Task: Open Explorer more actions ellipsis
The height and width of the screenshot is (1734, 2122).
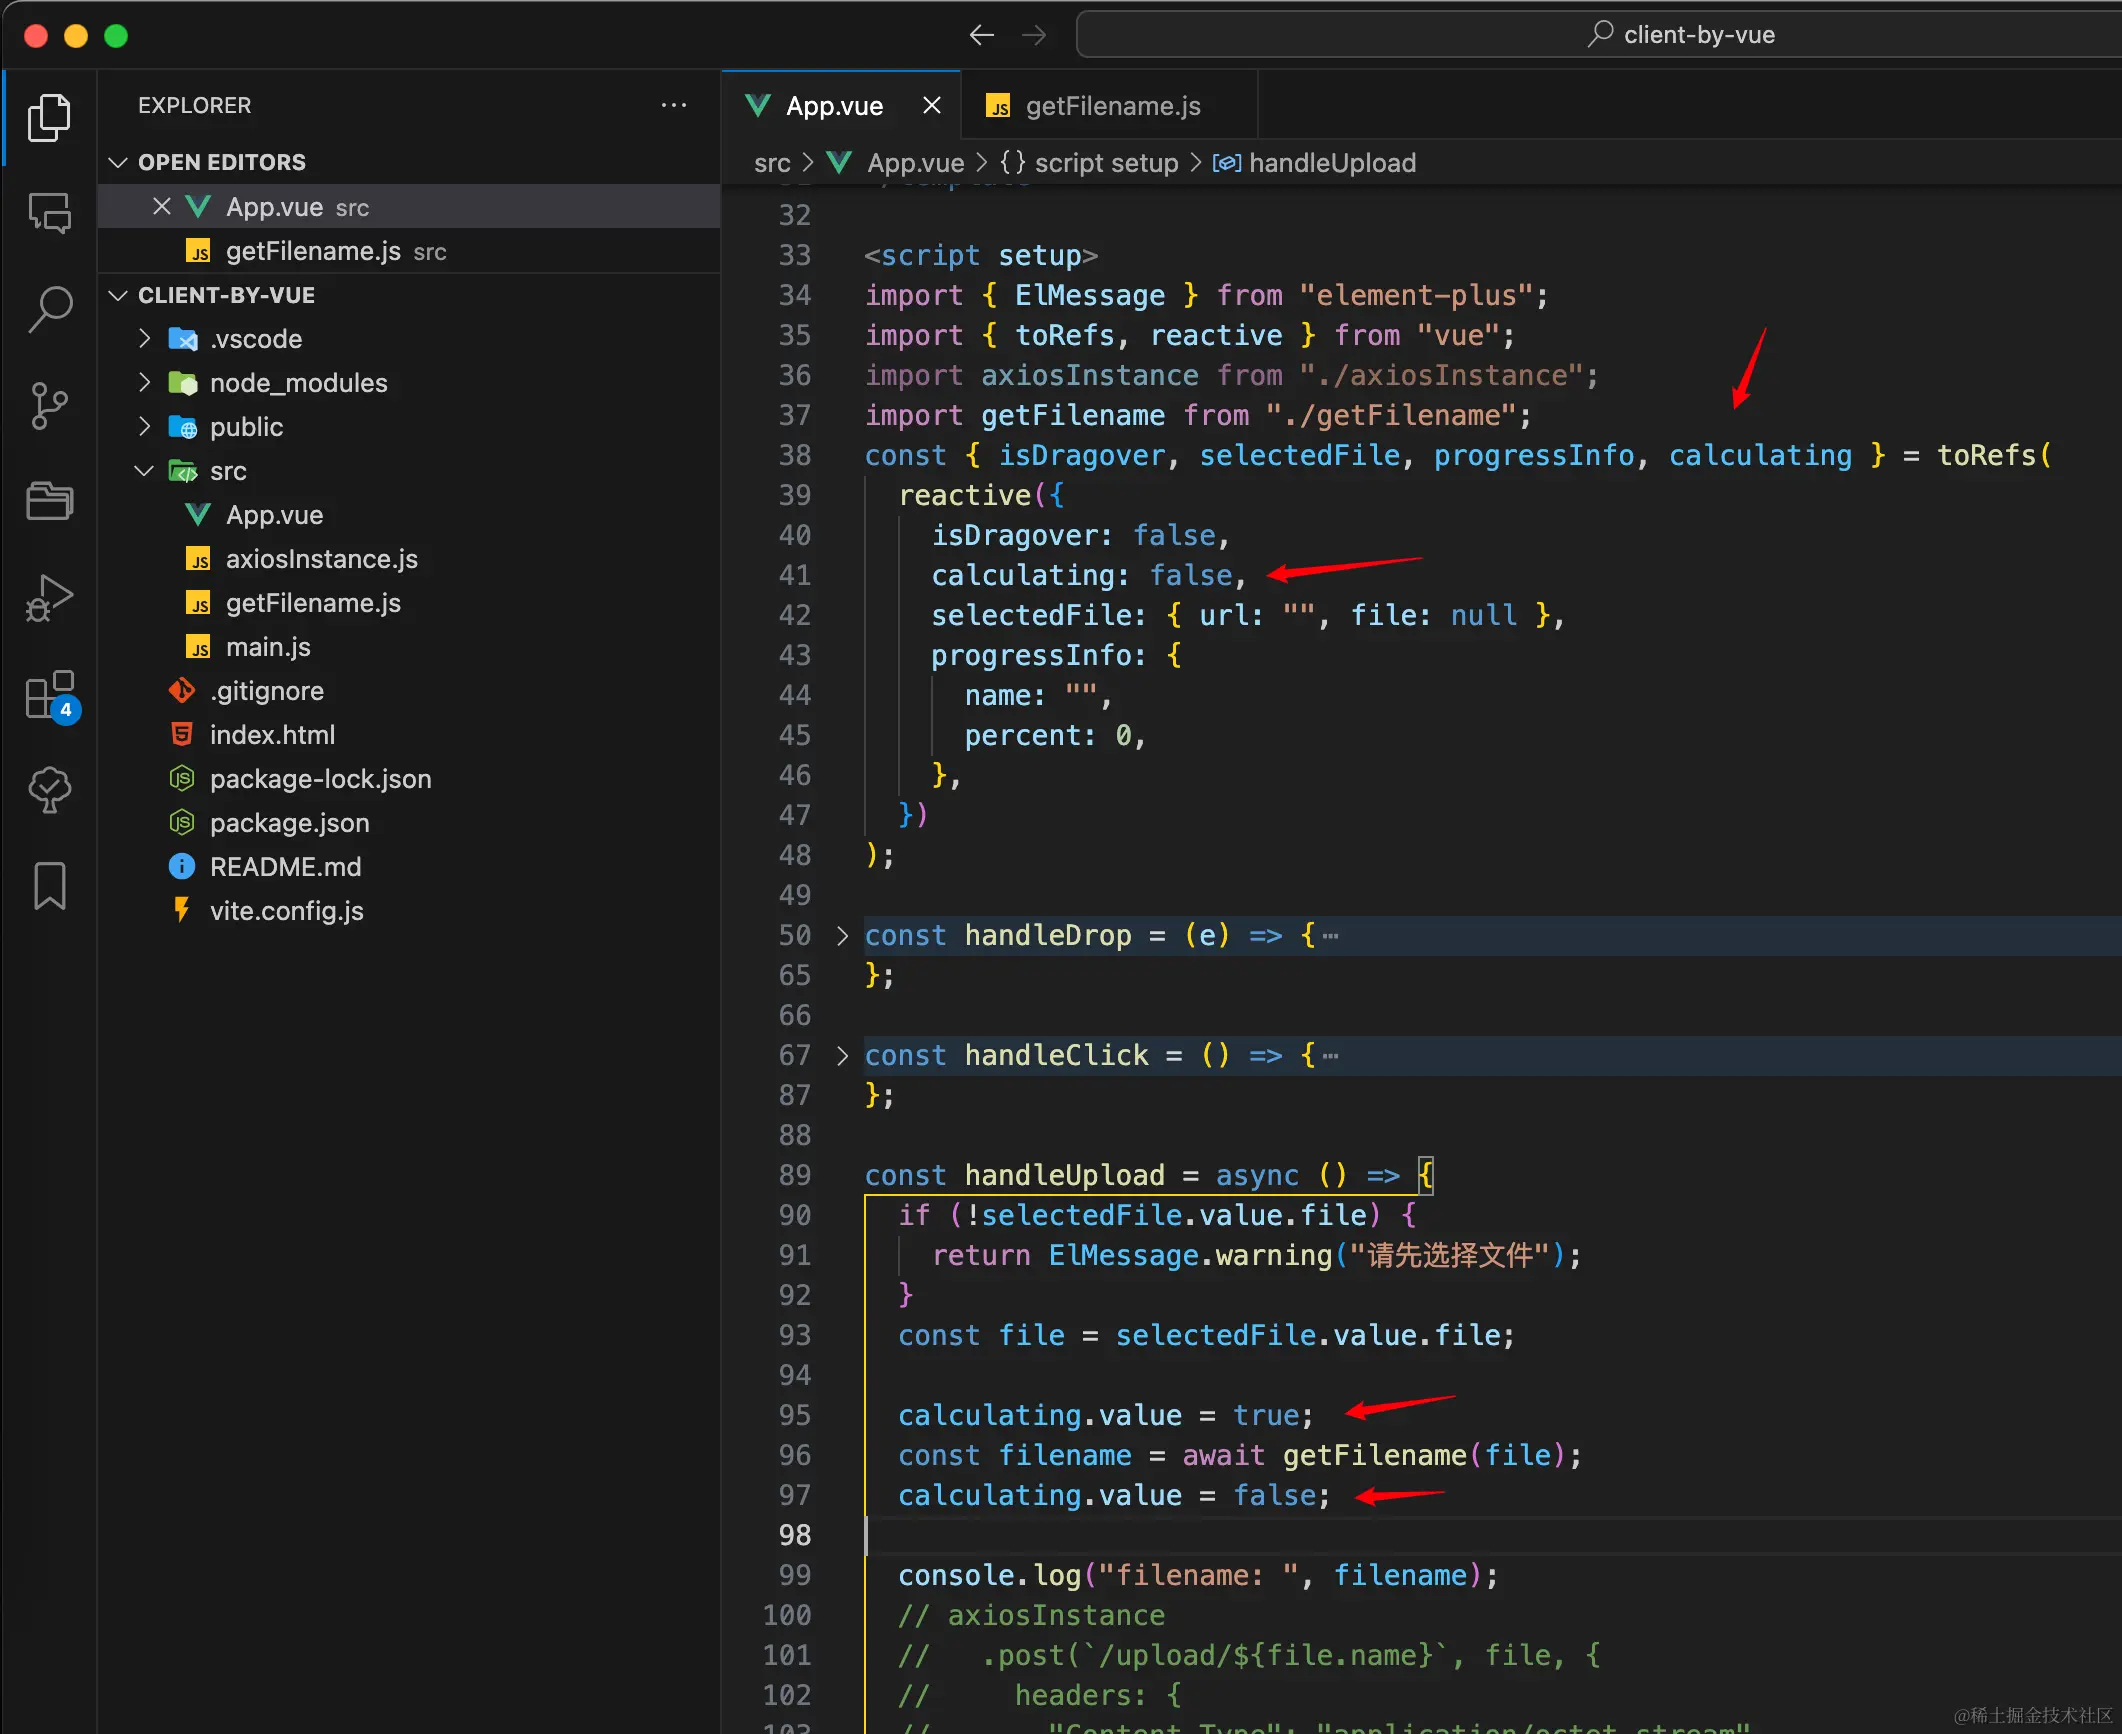Action: point(674,105)
